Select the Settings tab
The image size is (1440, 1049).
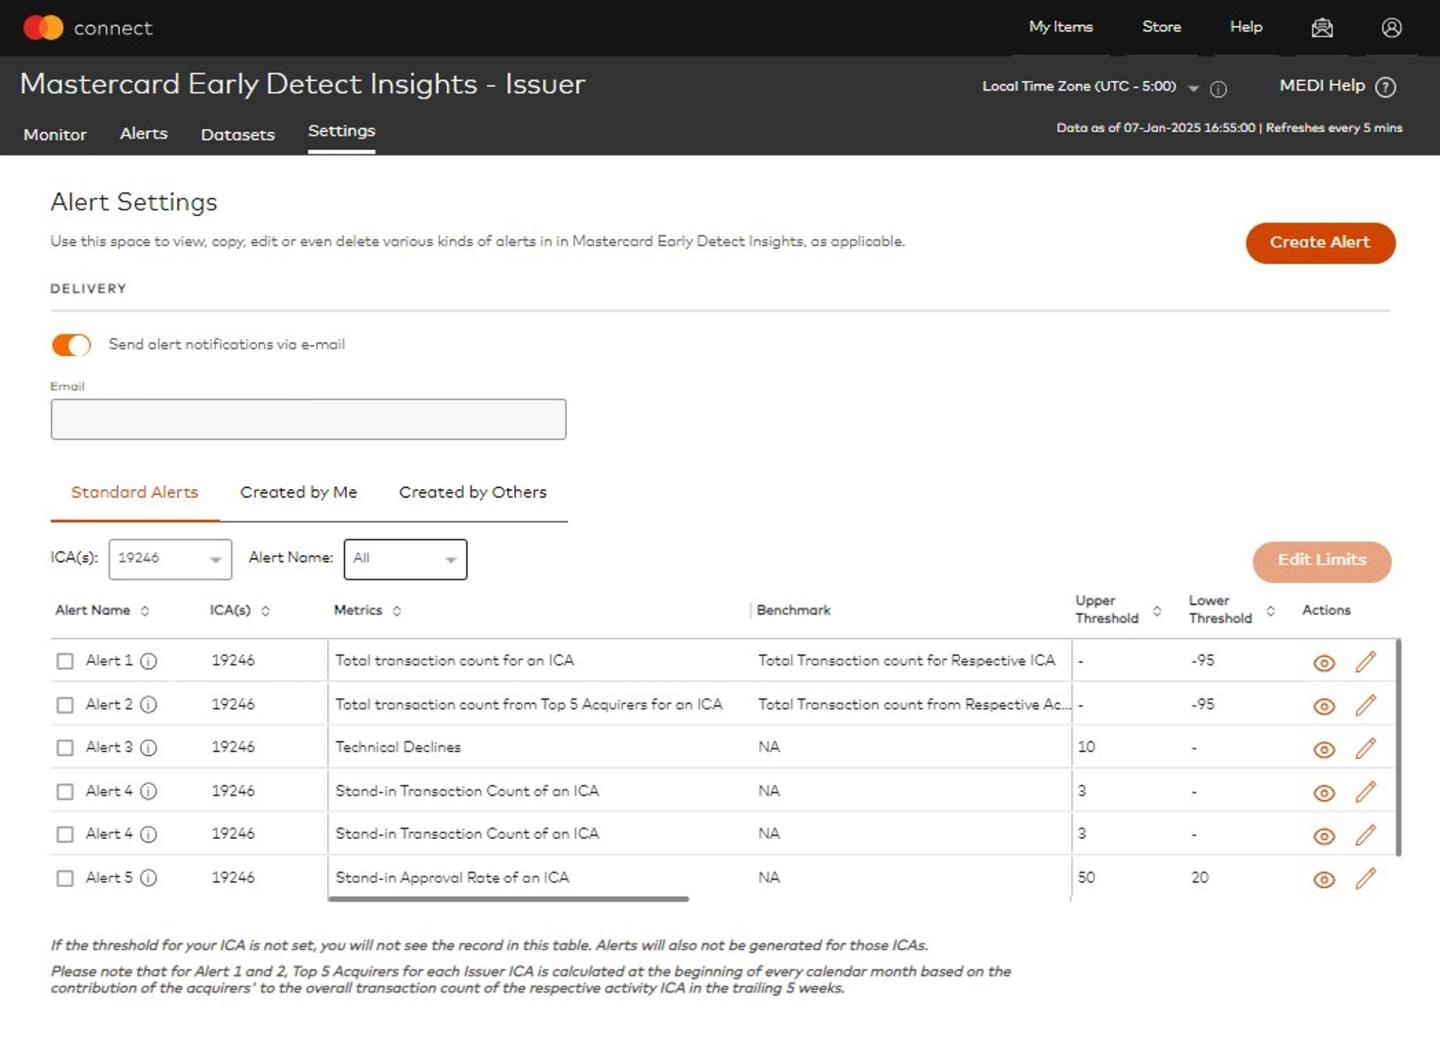pos(342,131)
